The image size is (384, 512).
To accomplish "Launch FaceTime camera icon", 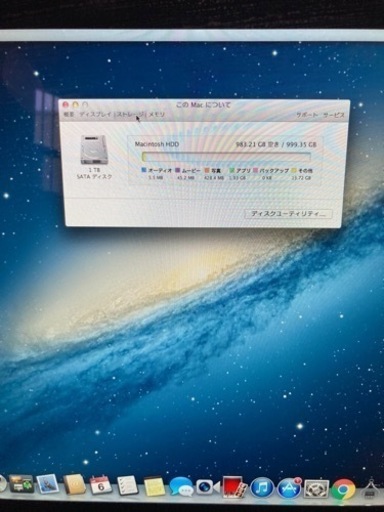I will click(x=207, y=488).
